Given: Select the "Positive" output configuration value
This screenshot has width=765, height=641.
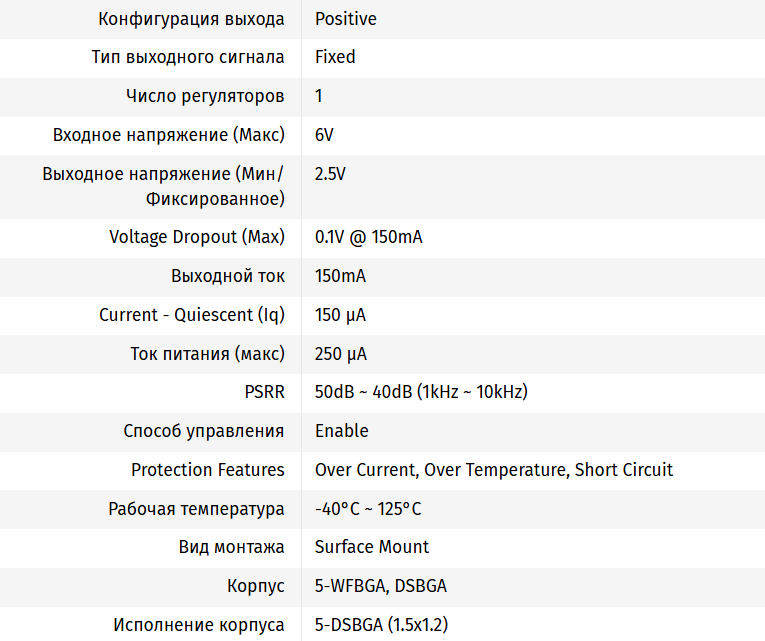Looking at the screenshot, I should click(345, 19).
